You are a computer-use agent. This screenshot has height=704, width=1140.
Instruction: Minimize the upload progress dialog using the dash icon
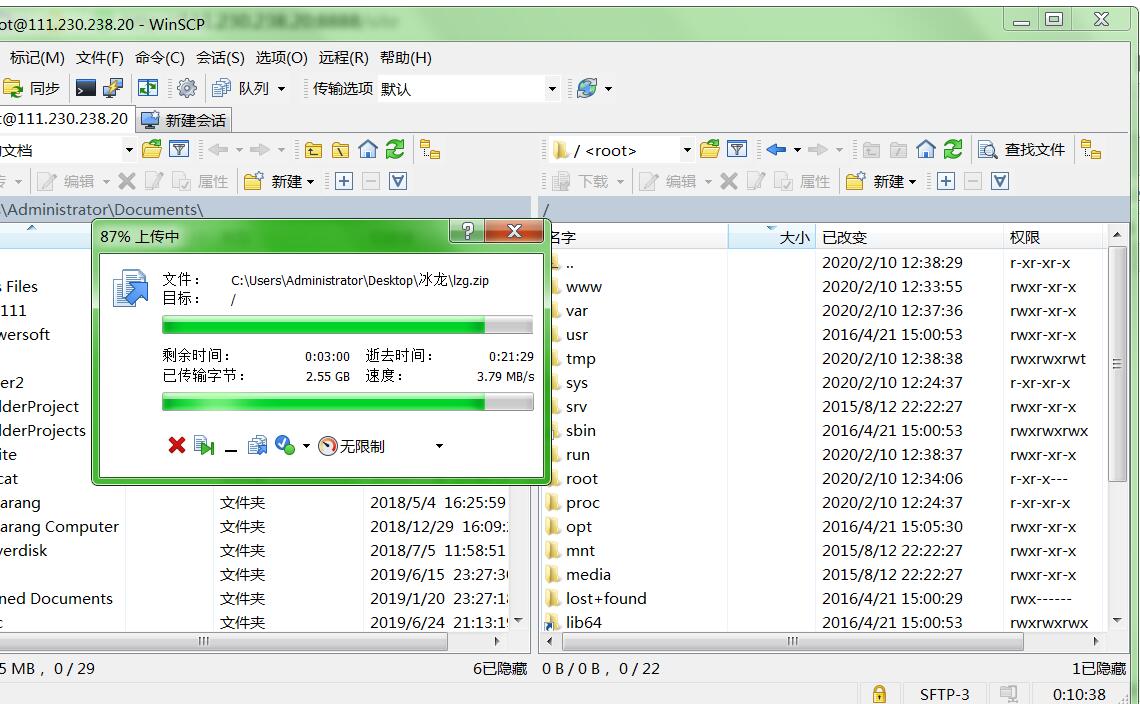click(231, 448)
